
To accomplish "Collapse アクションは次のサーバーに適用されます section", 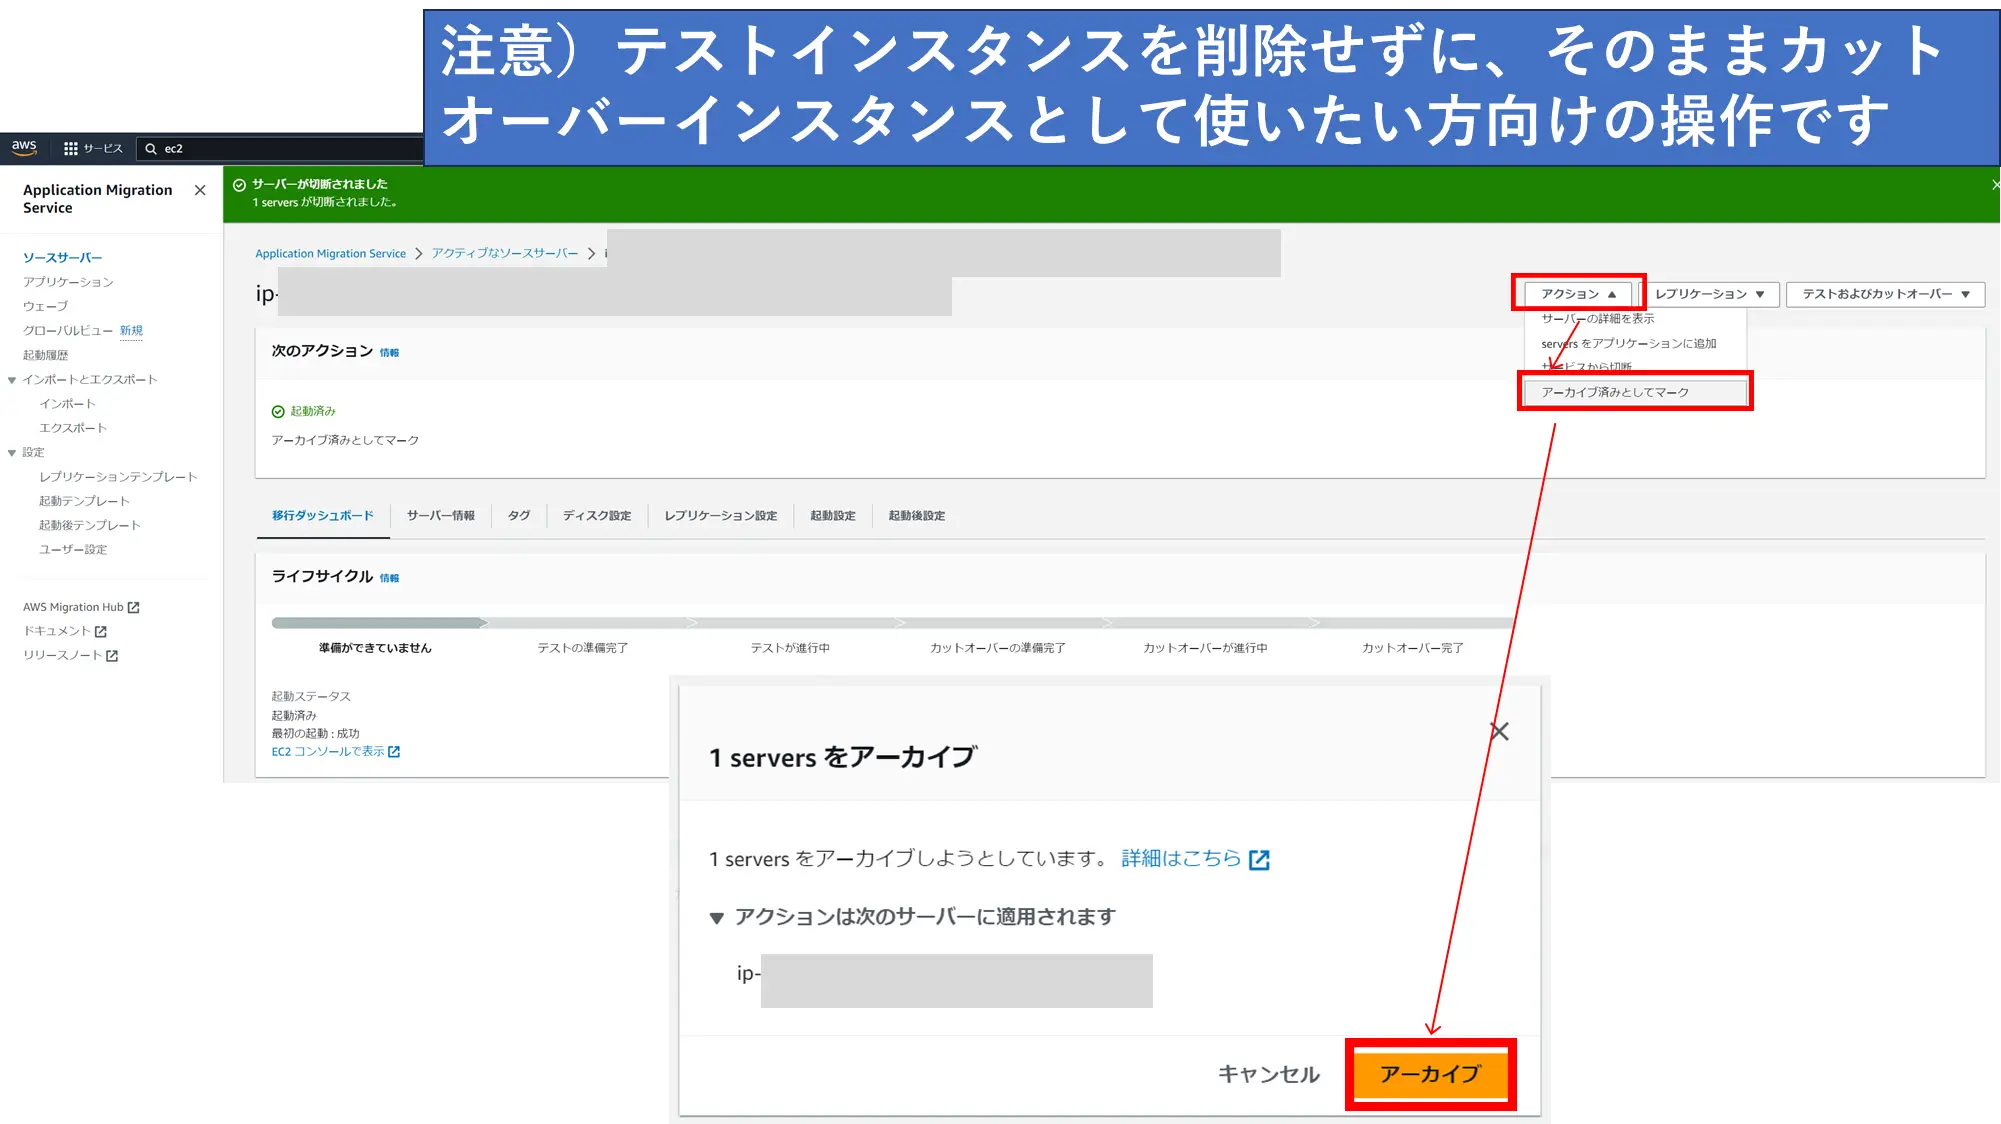I will [717, 918].
